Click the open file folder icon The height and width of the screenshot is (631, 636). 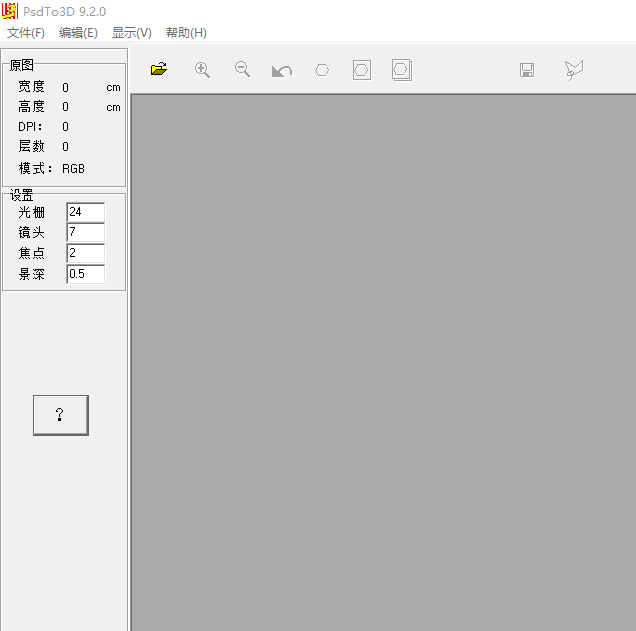pos(158,70)
